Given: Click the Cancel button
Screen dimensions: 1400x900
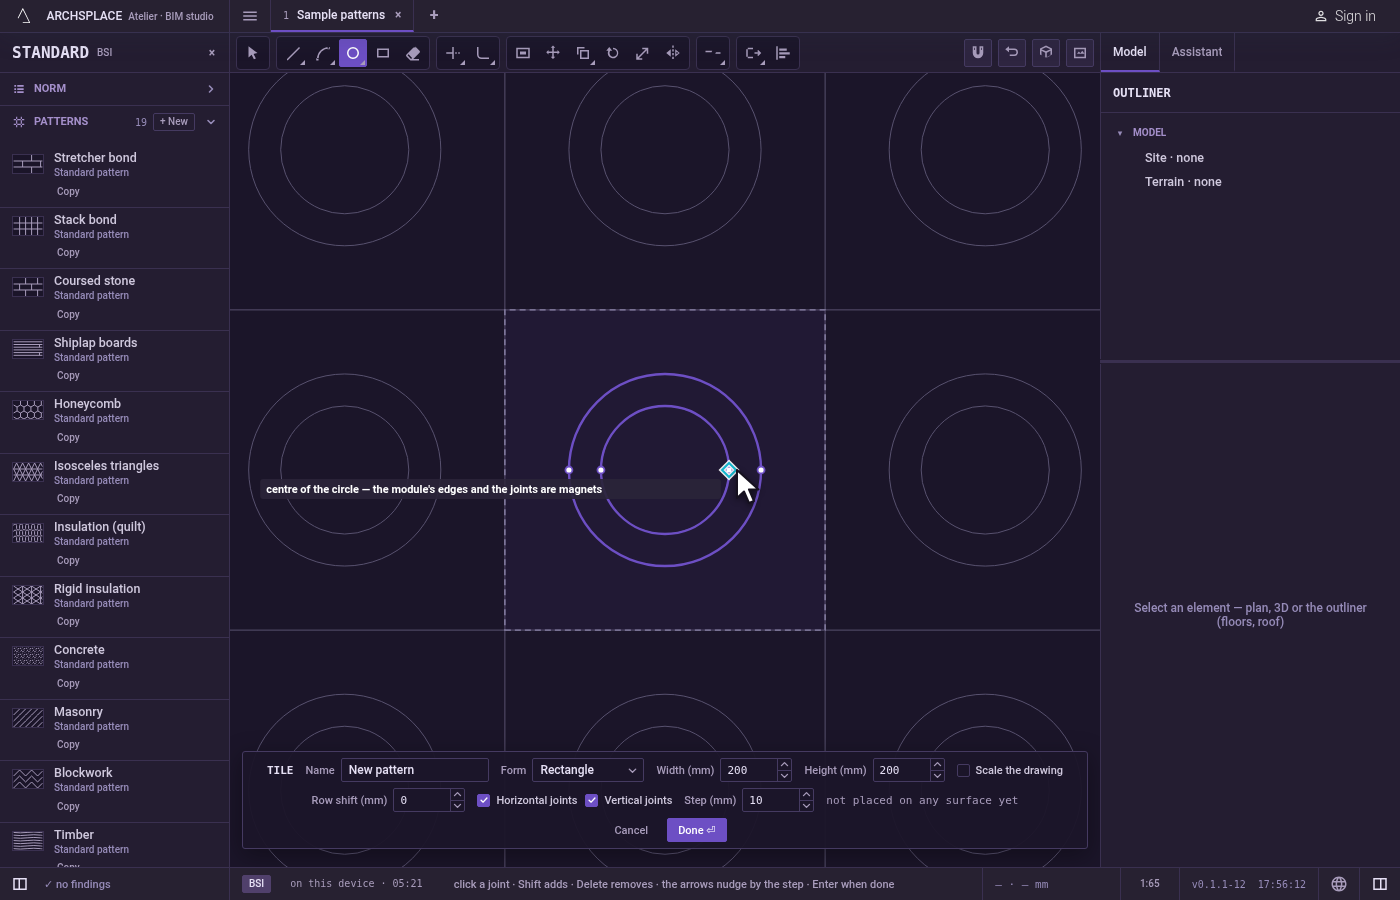Looking at the screenshot, I should [631, 830].
